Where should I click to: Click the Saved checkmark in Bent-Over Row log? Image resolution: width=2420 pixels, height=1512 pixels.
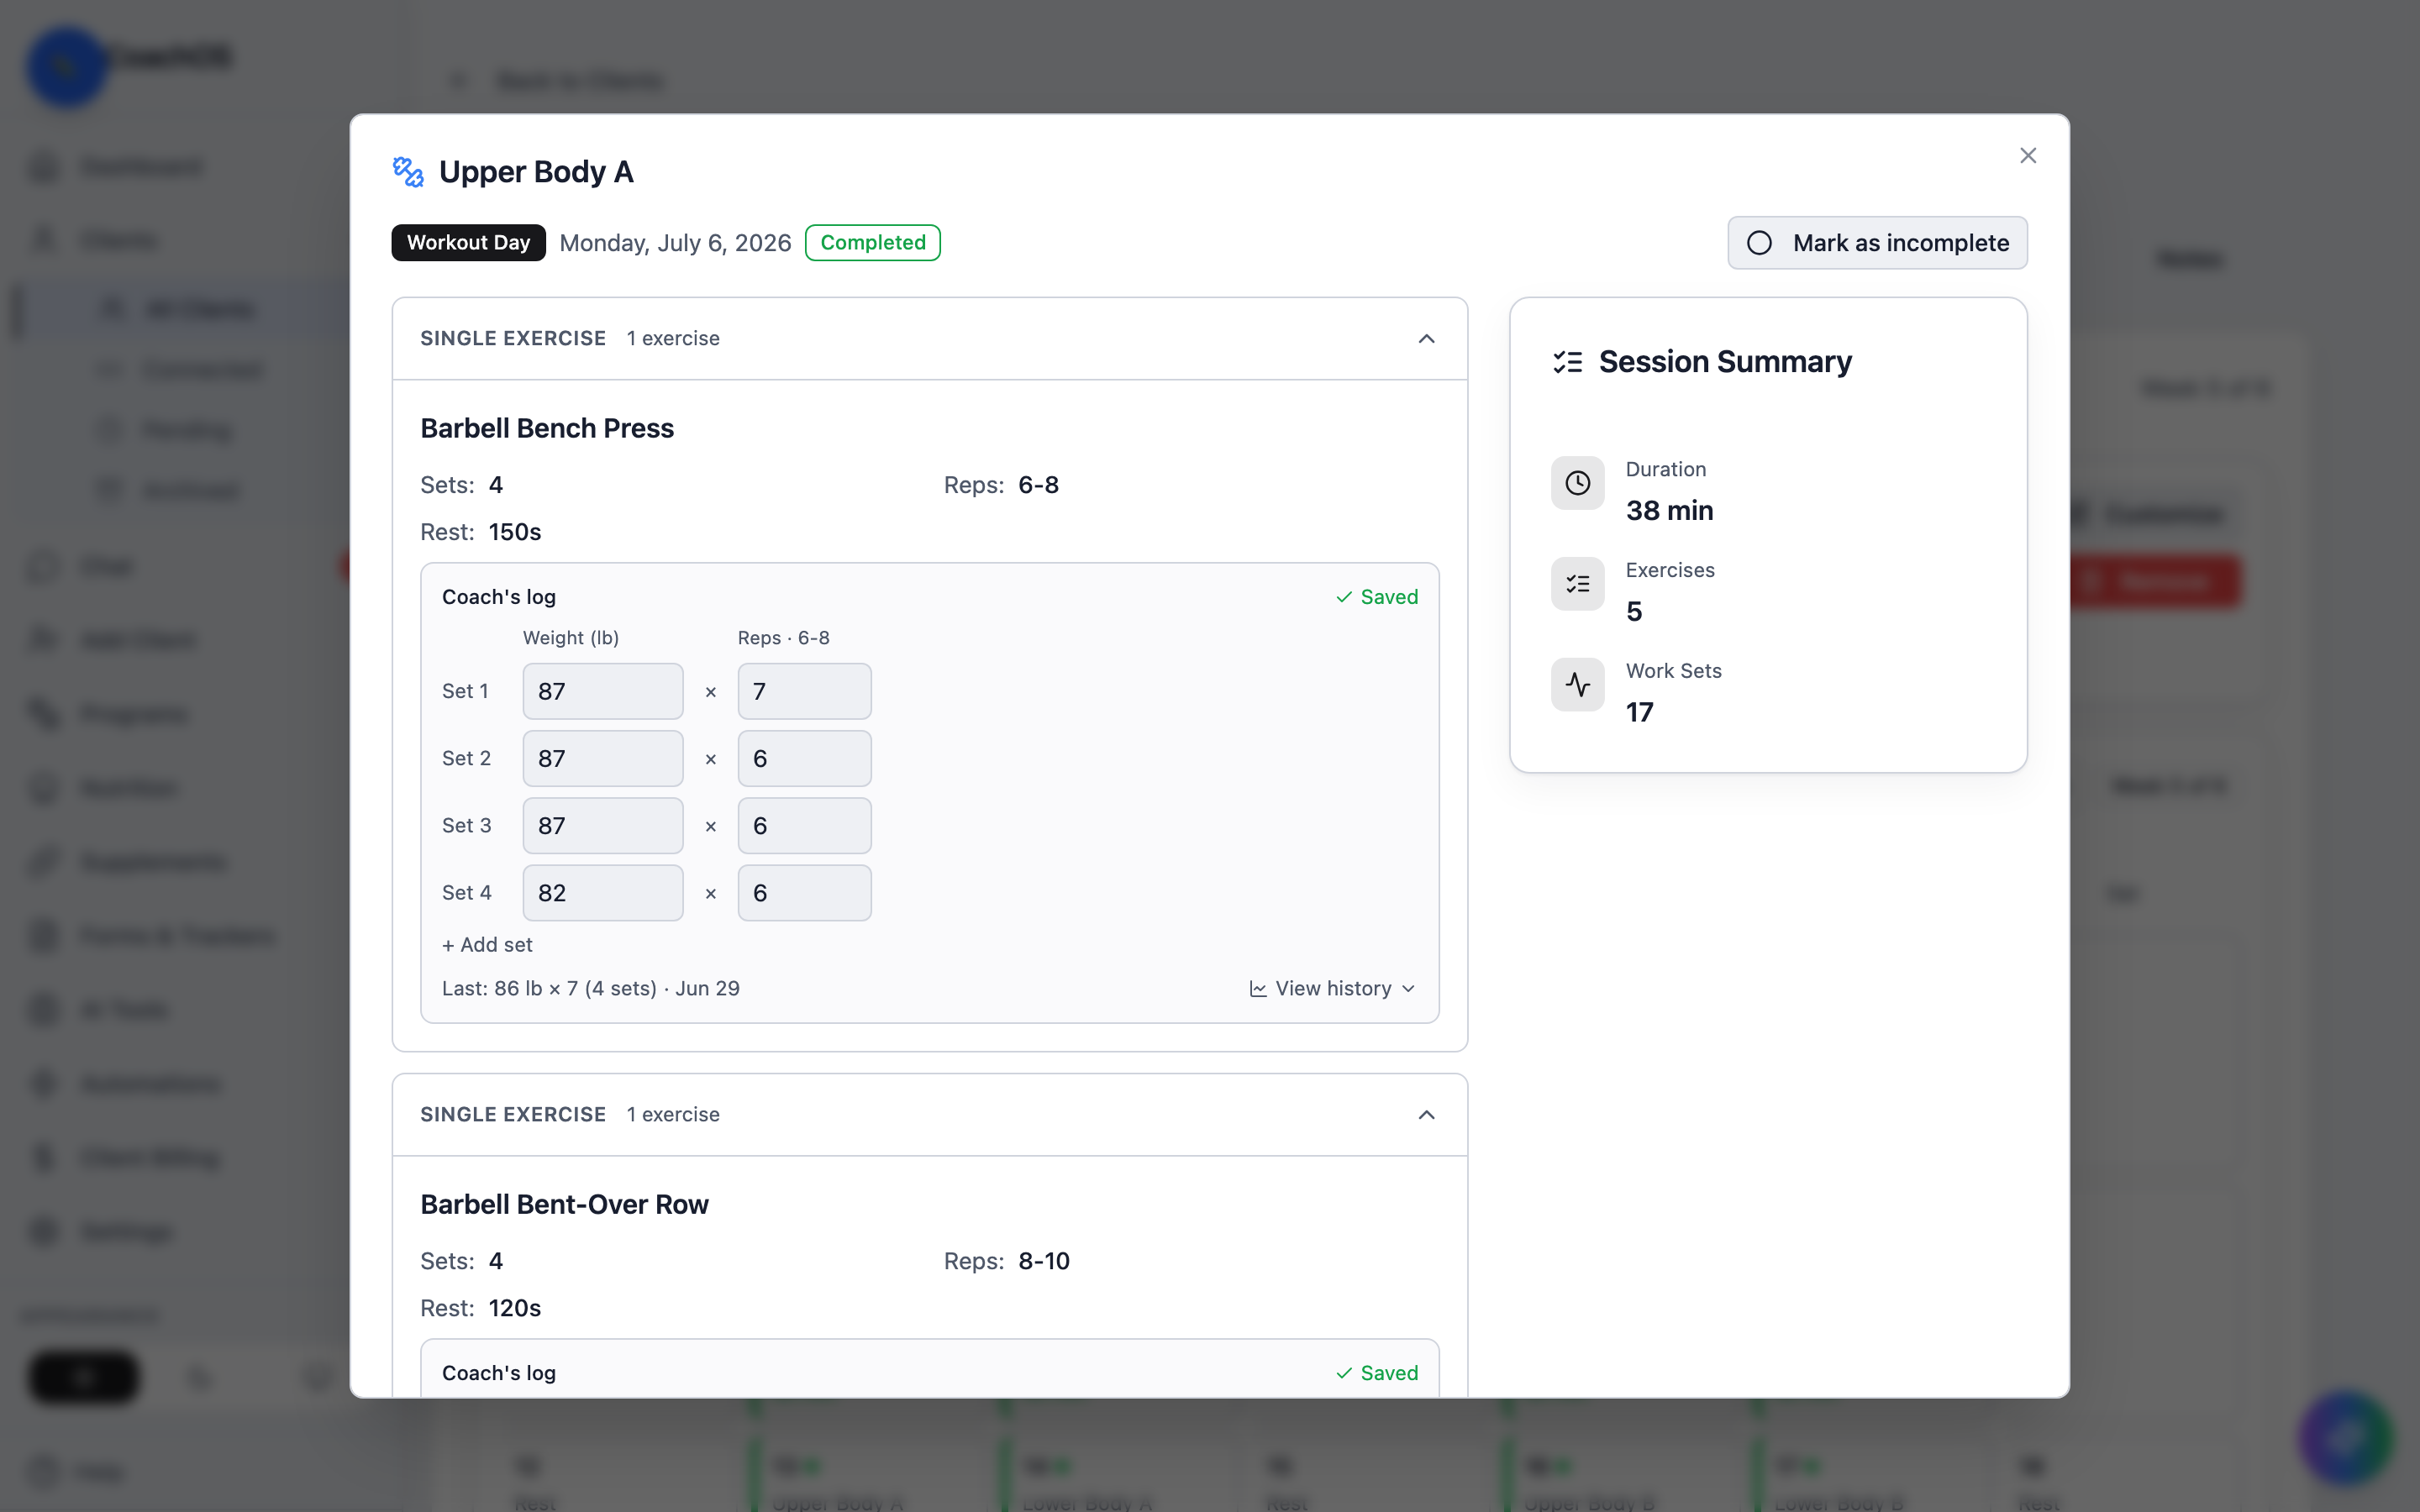click(1344, 1373)
